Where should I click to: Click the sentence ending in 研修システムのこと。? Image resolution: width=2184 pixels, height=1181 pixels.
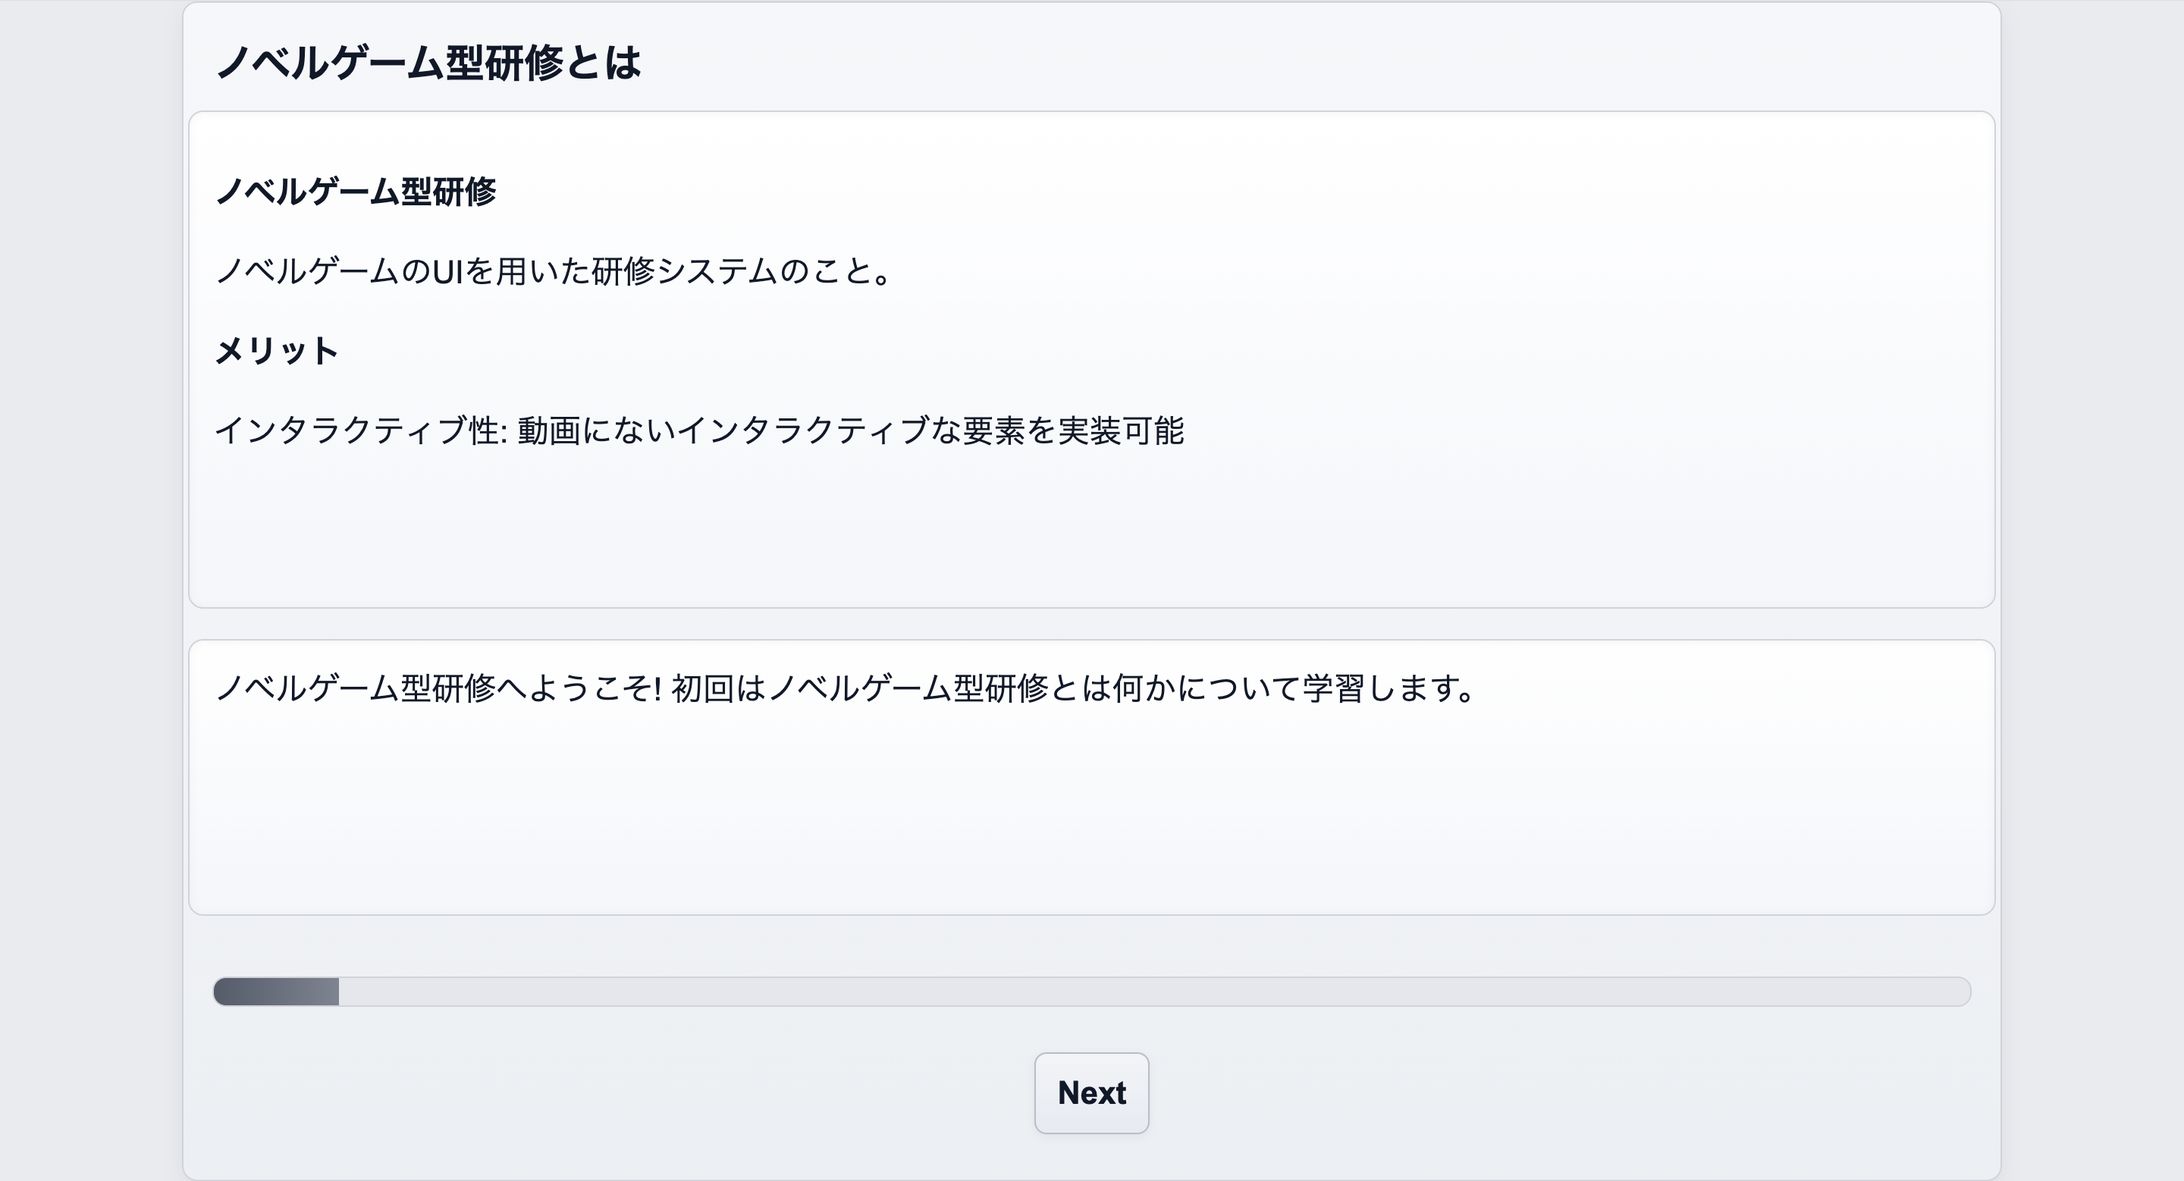point(553,271)
